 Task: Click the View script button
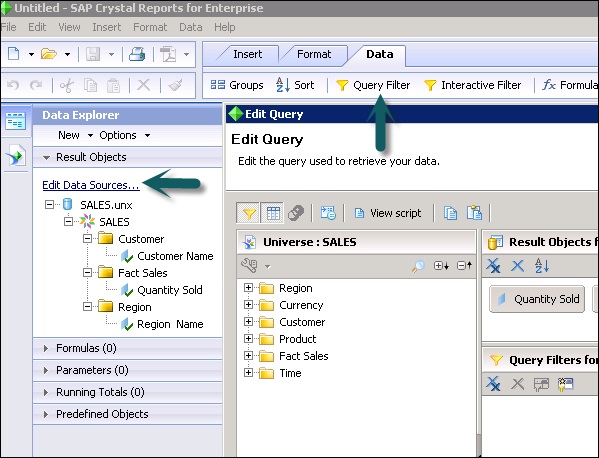click(388, 213)
